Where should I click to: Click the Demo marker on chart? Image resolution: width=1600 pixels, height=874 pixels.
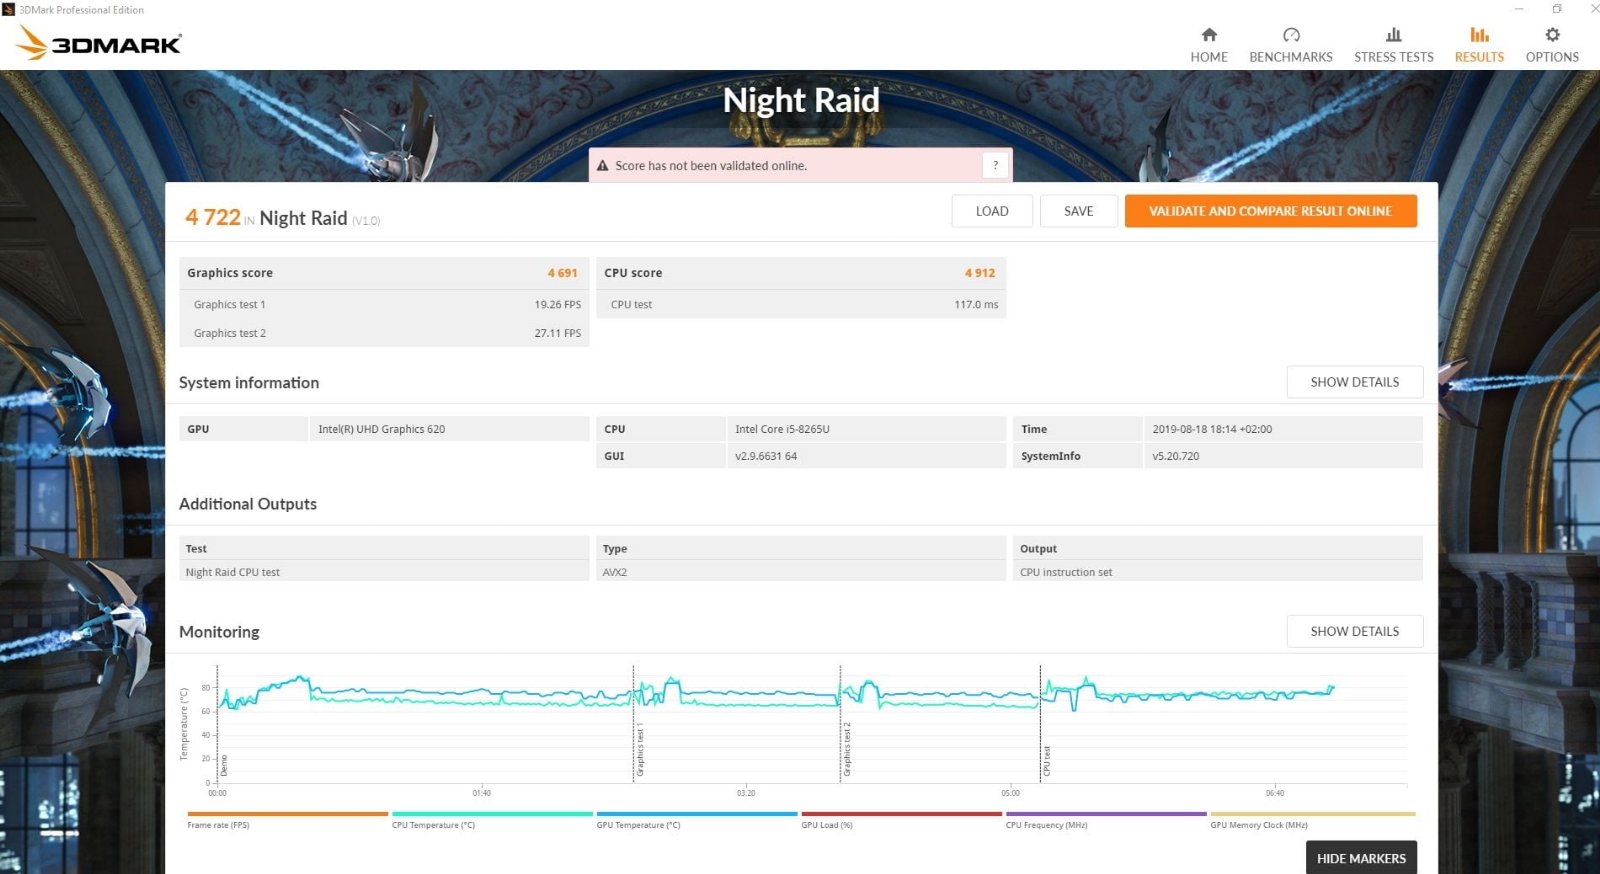[x=224, y=766]
